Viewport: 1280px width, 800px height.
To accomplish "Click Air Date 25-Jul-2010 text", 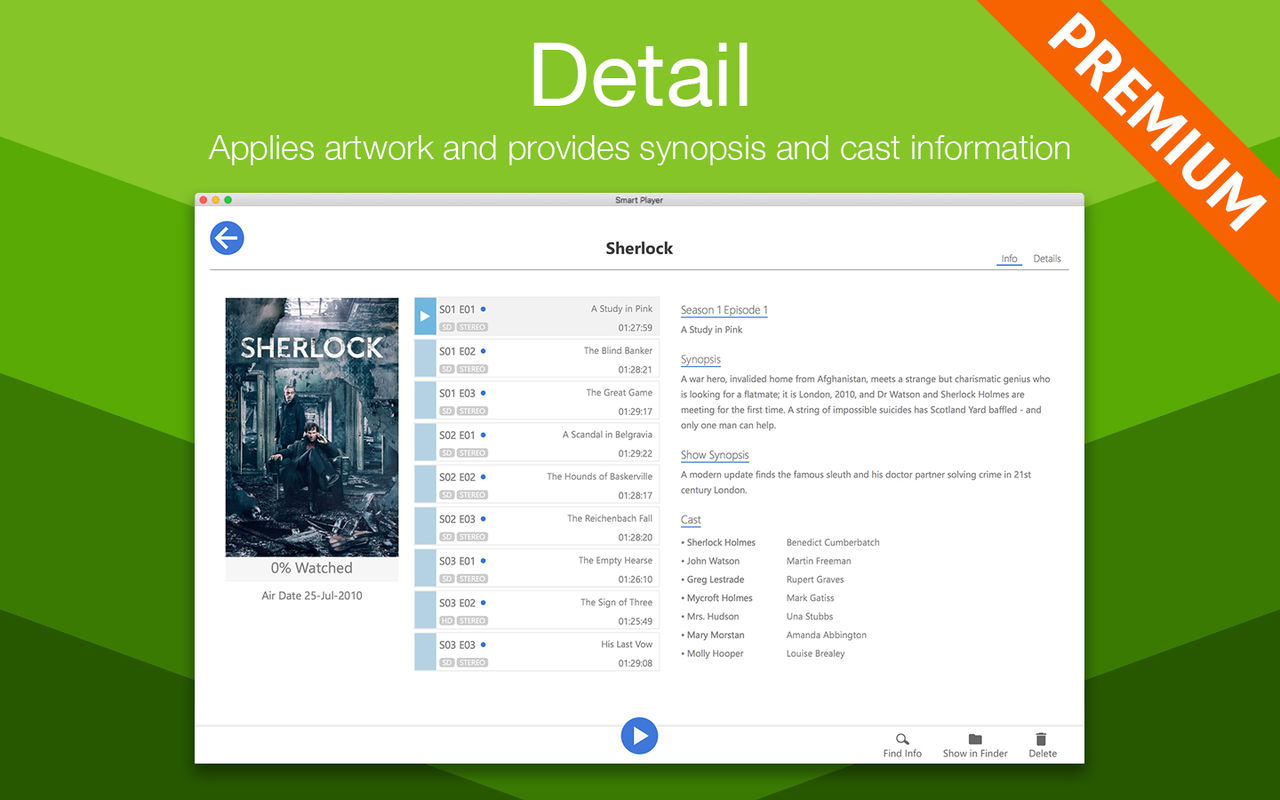I will click(312, 596).
